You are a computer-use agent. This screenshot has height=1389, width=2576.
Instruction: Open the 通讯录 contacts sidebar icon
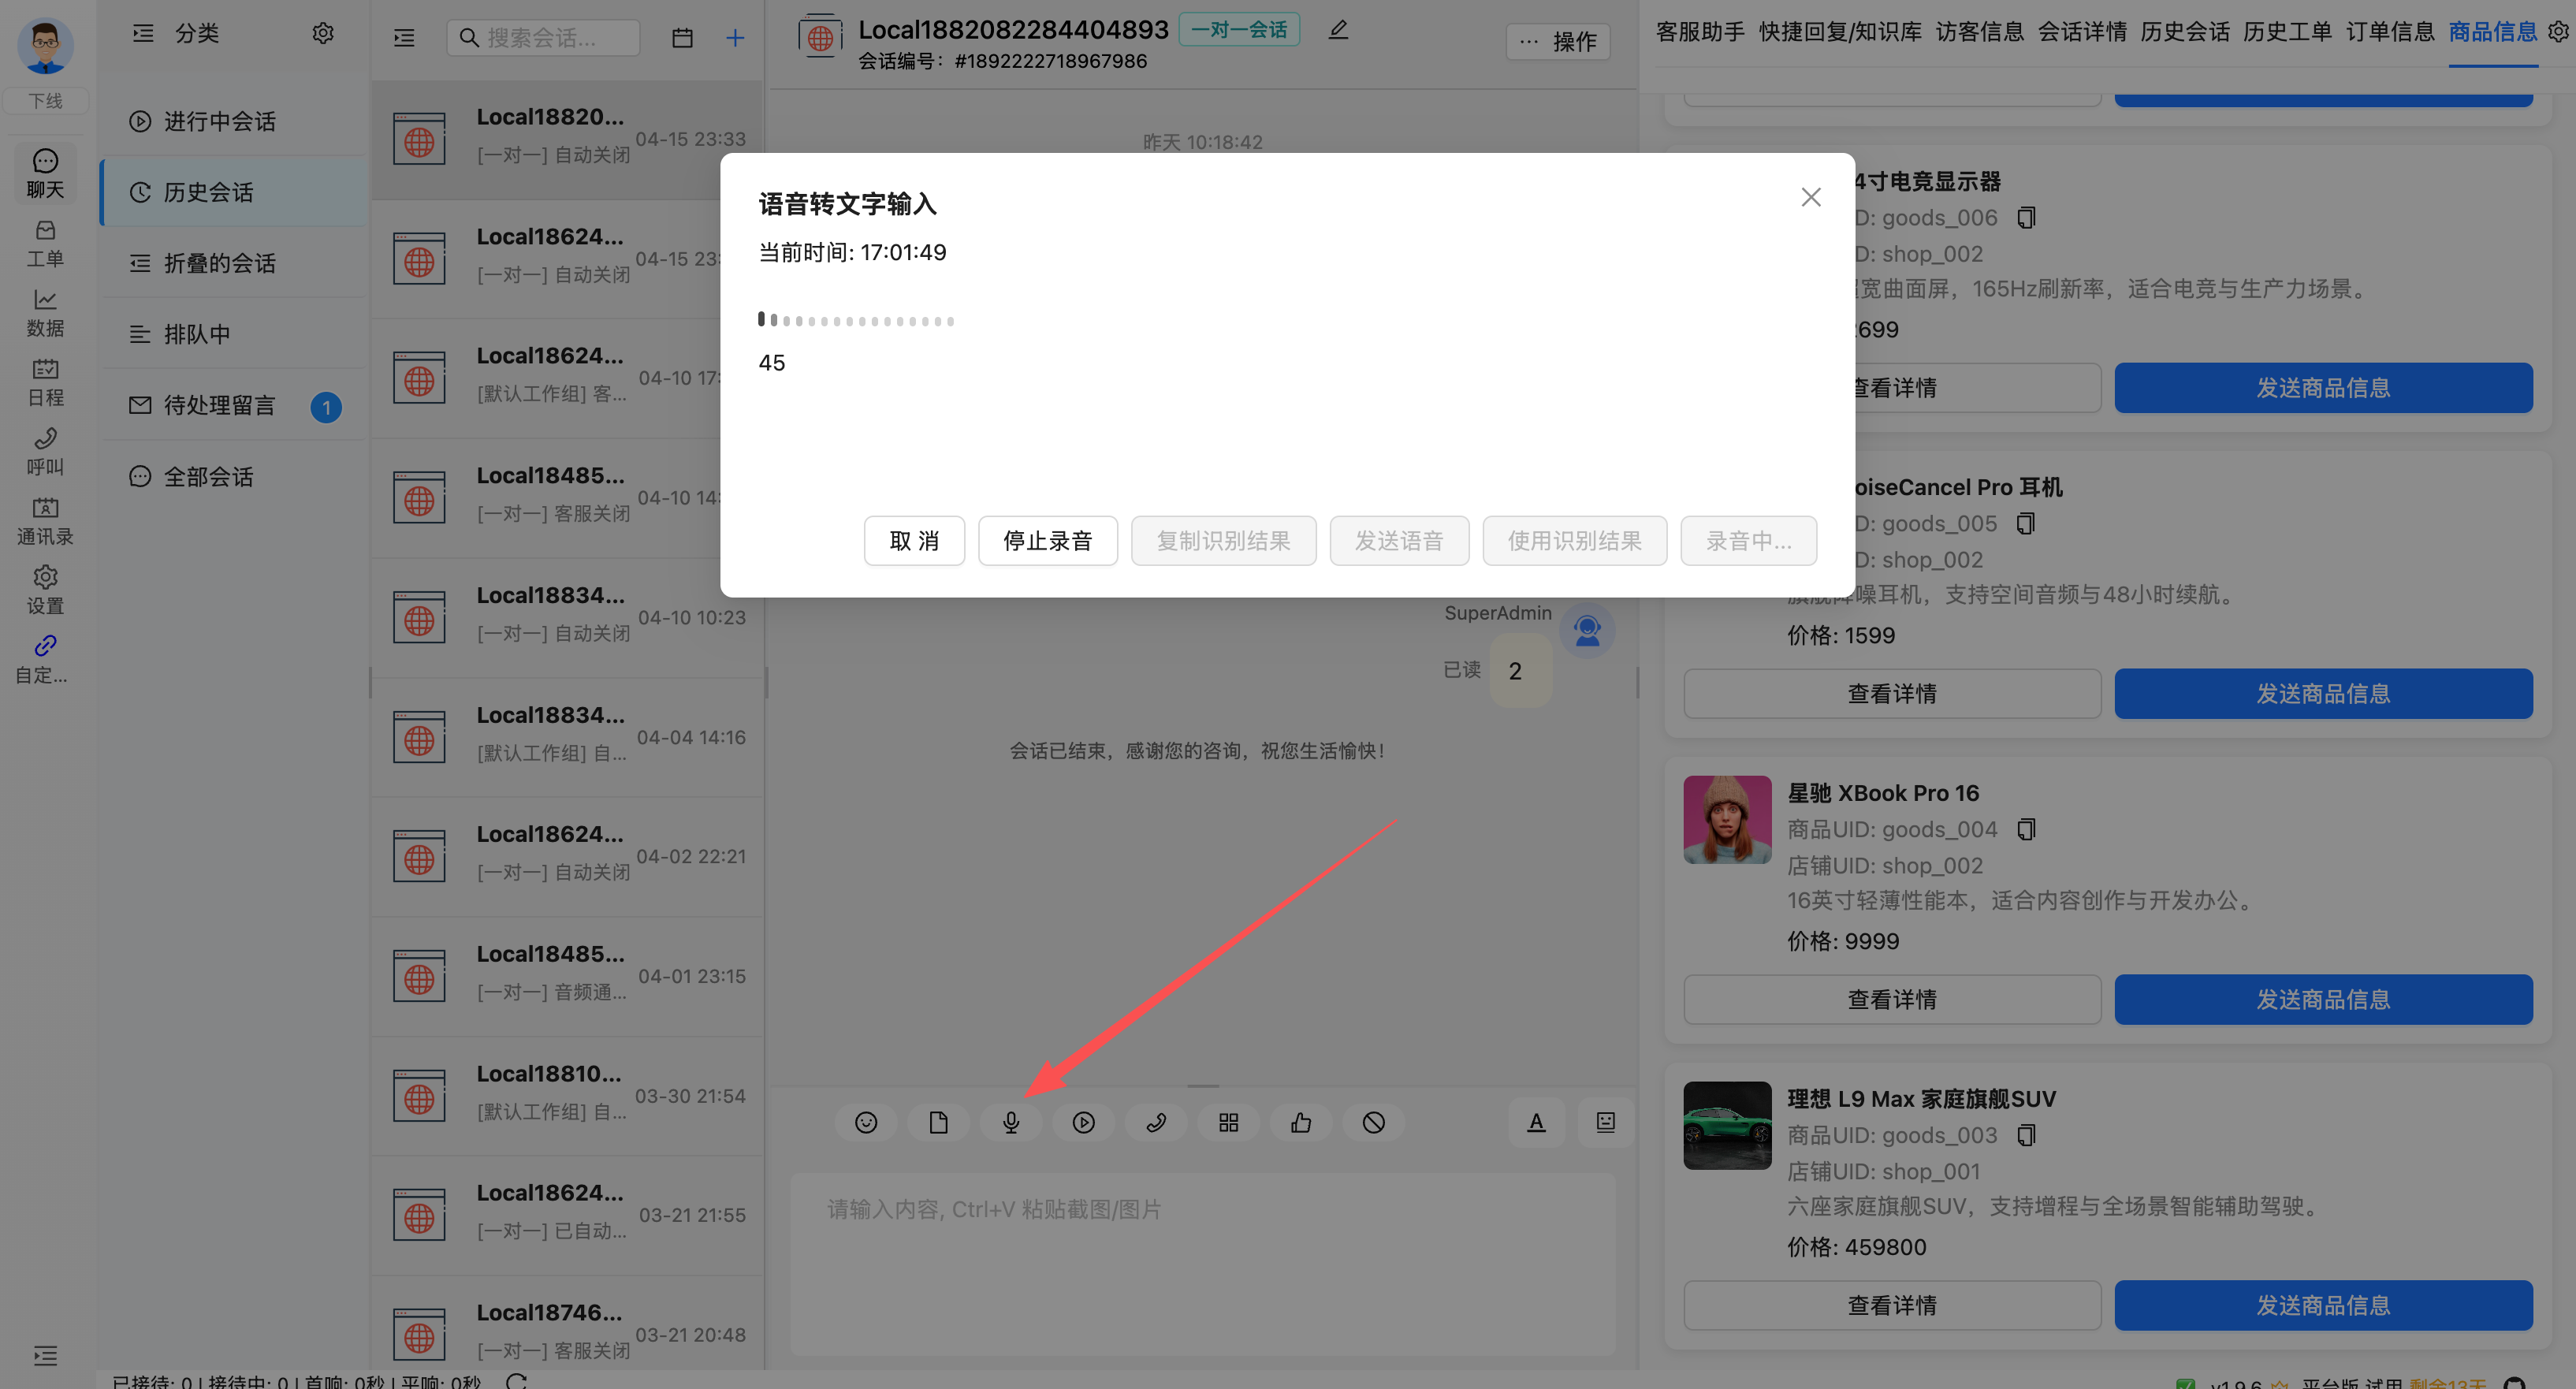[x=45, y=521]
